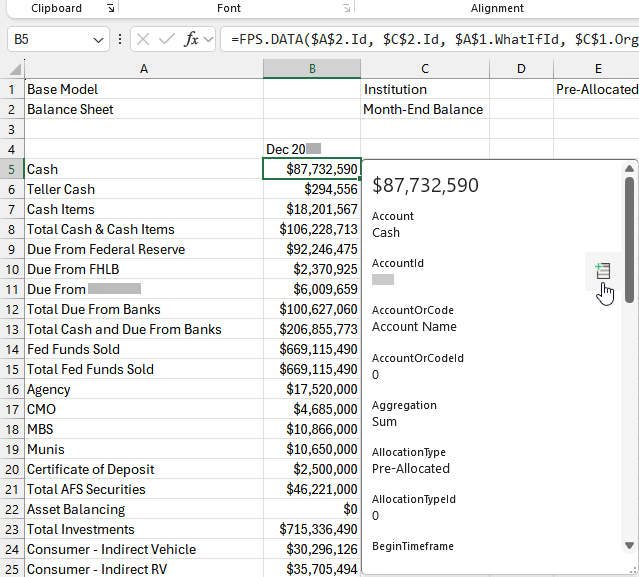Click the data card scroll down arrow
This screenshot has height=577, width=639.
pyautogui.click(x=629, y=545)
